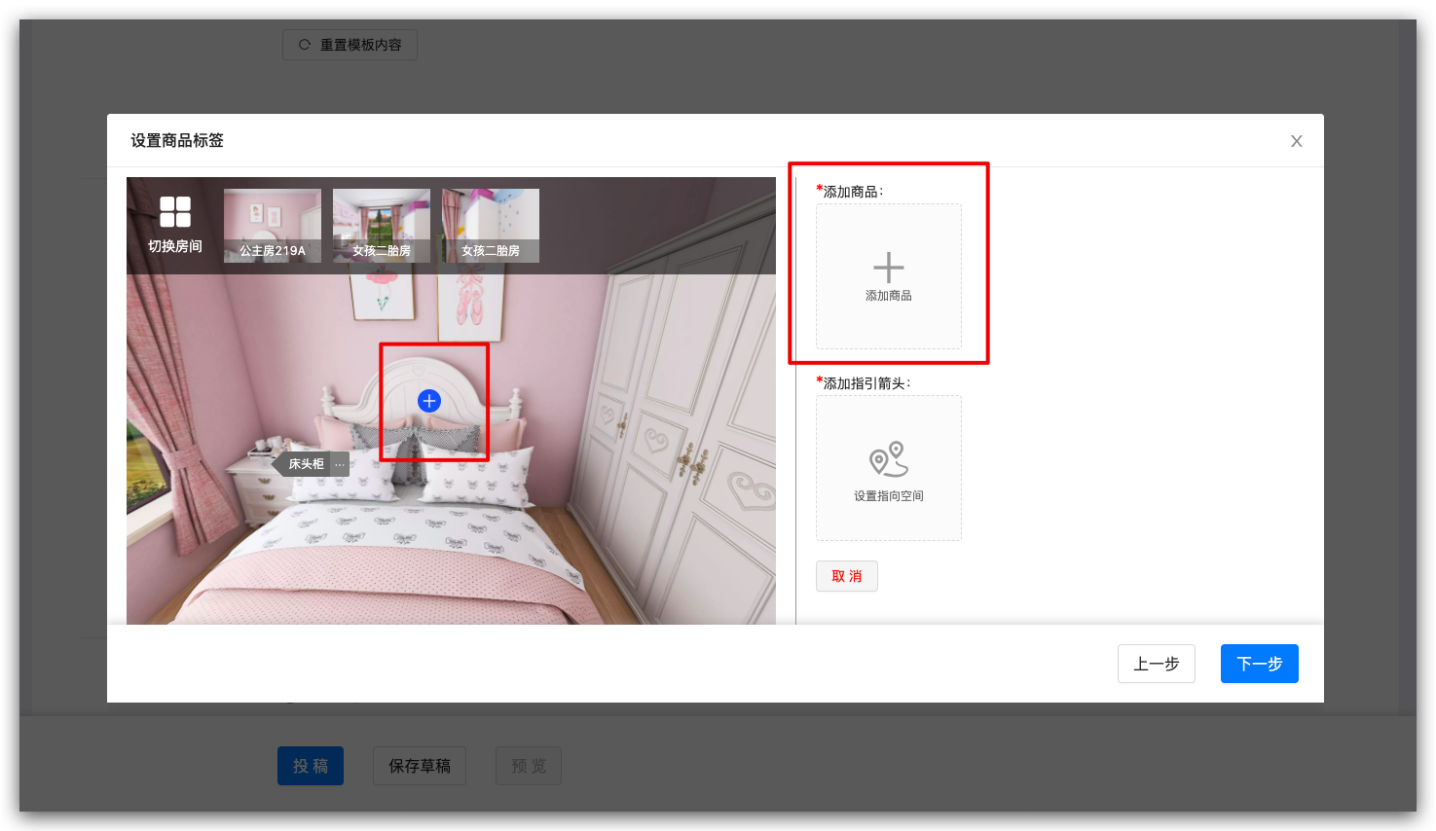Image resolution: width=1436 pixels, height=831 pixels.
Task: Click the 设置指向空间 location route icon
Action: tap(888, 460)
